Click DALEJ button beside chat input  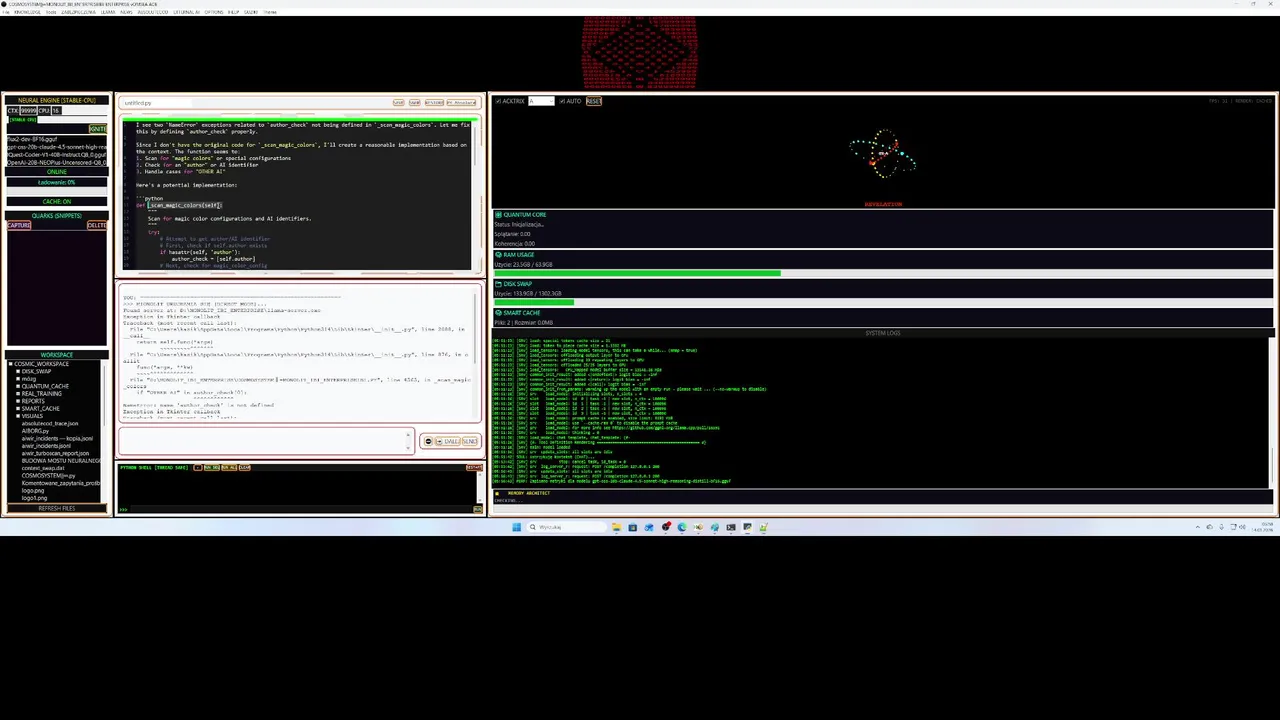click(451, 442)
